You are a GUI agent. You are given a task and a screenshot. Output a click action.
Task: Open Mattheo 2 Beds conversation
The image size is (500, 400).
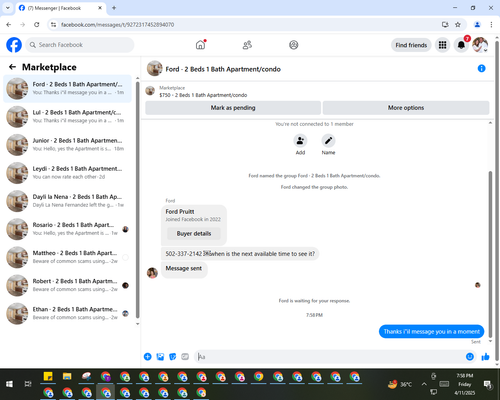(x=67, y=257)
